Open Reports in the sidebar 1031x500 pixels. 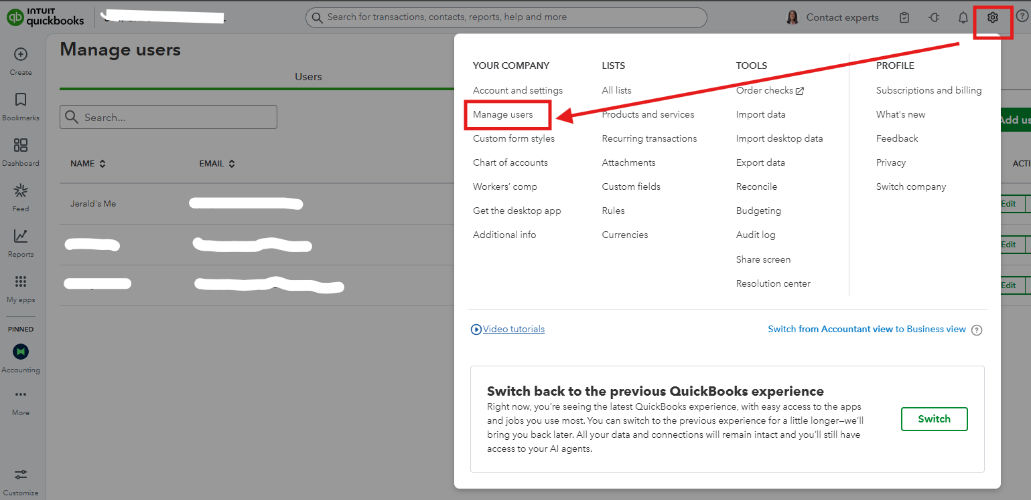[21, 237]
